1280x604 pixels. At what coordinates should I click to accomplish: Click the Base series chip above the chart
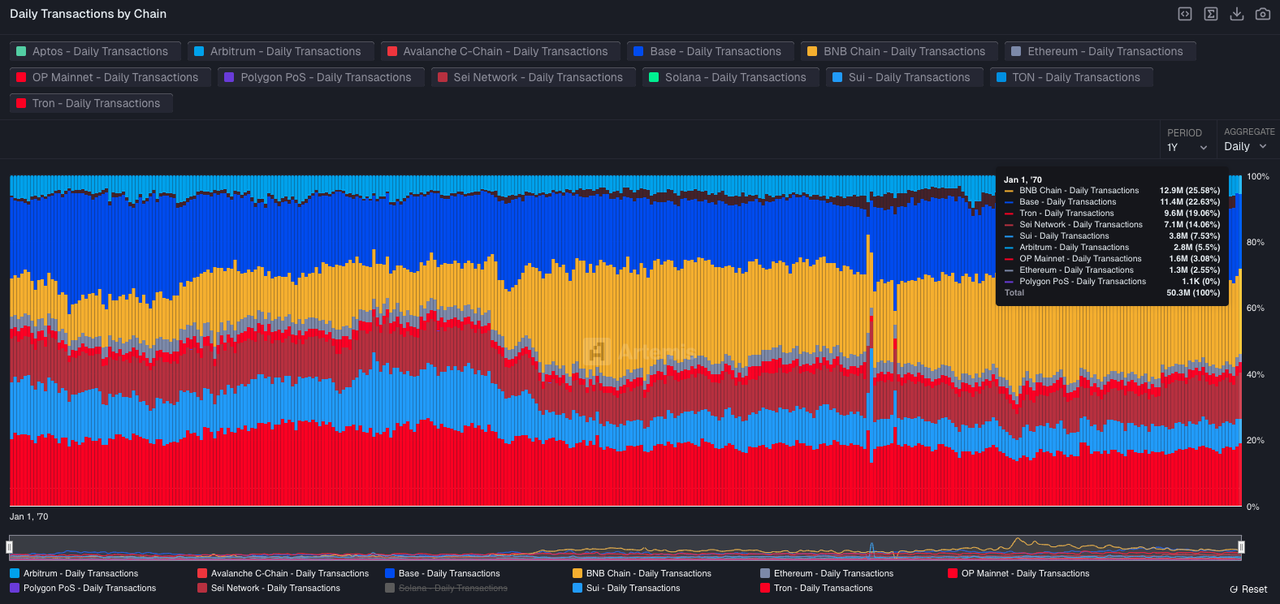click(x=710, y=51)
